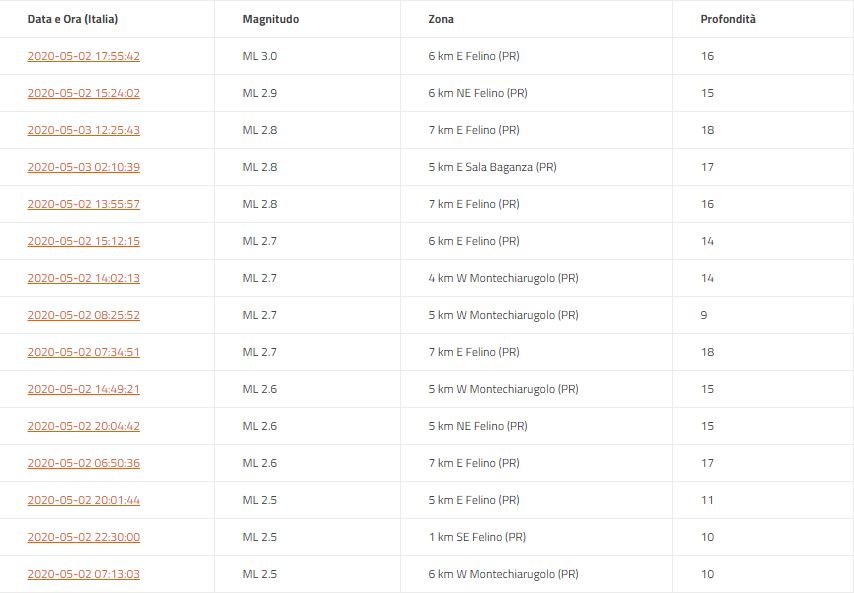Click the 2020-05-02 20:04:42 date link

coord(83,426)
